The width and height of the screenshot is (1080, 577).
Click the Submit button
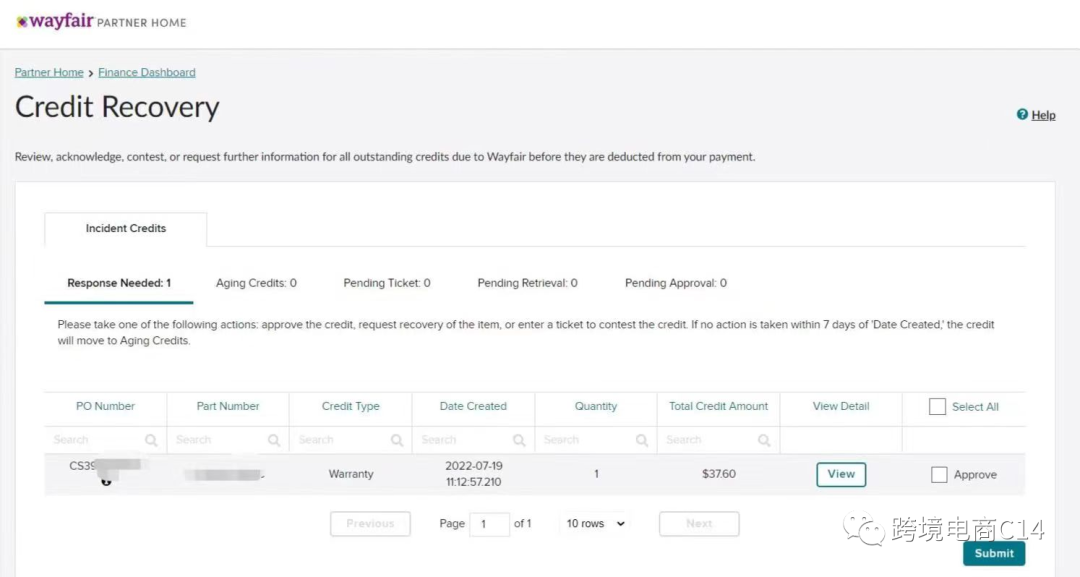[994, 553]
